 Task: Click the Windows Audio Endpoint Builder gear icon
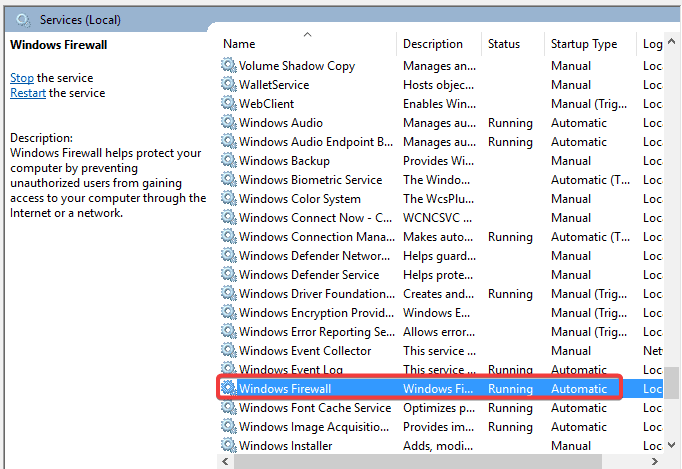pyautogui.click(x=228, y=141)
